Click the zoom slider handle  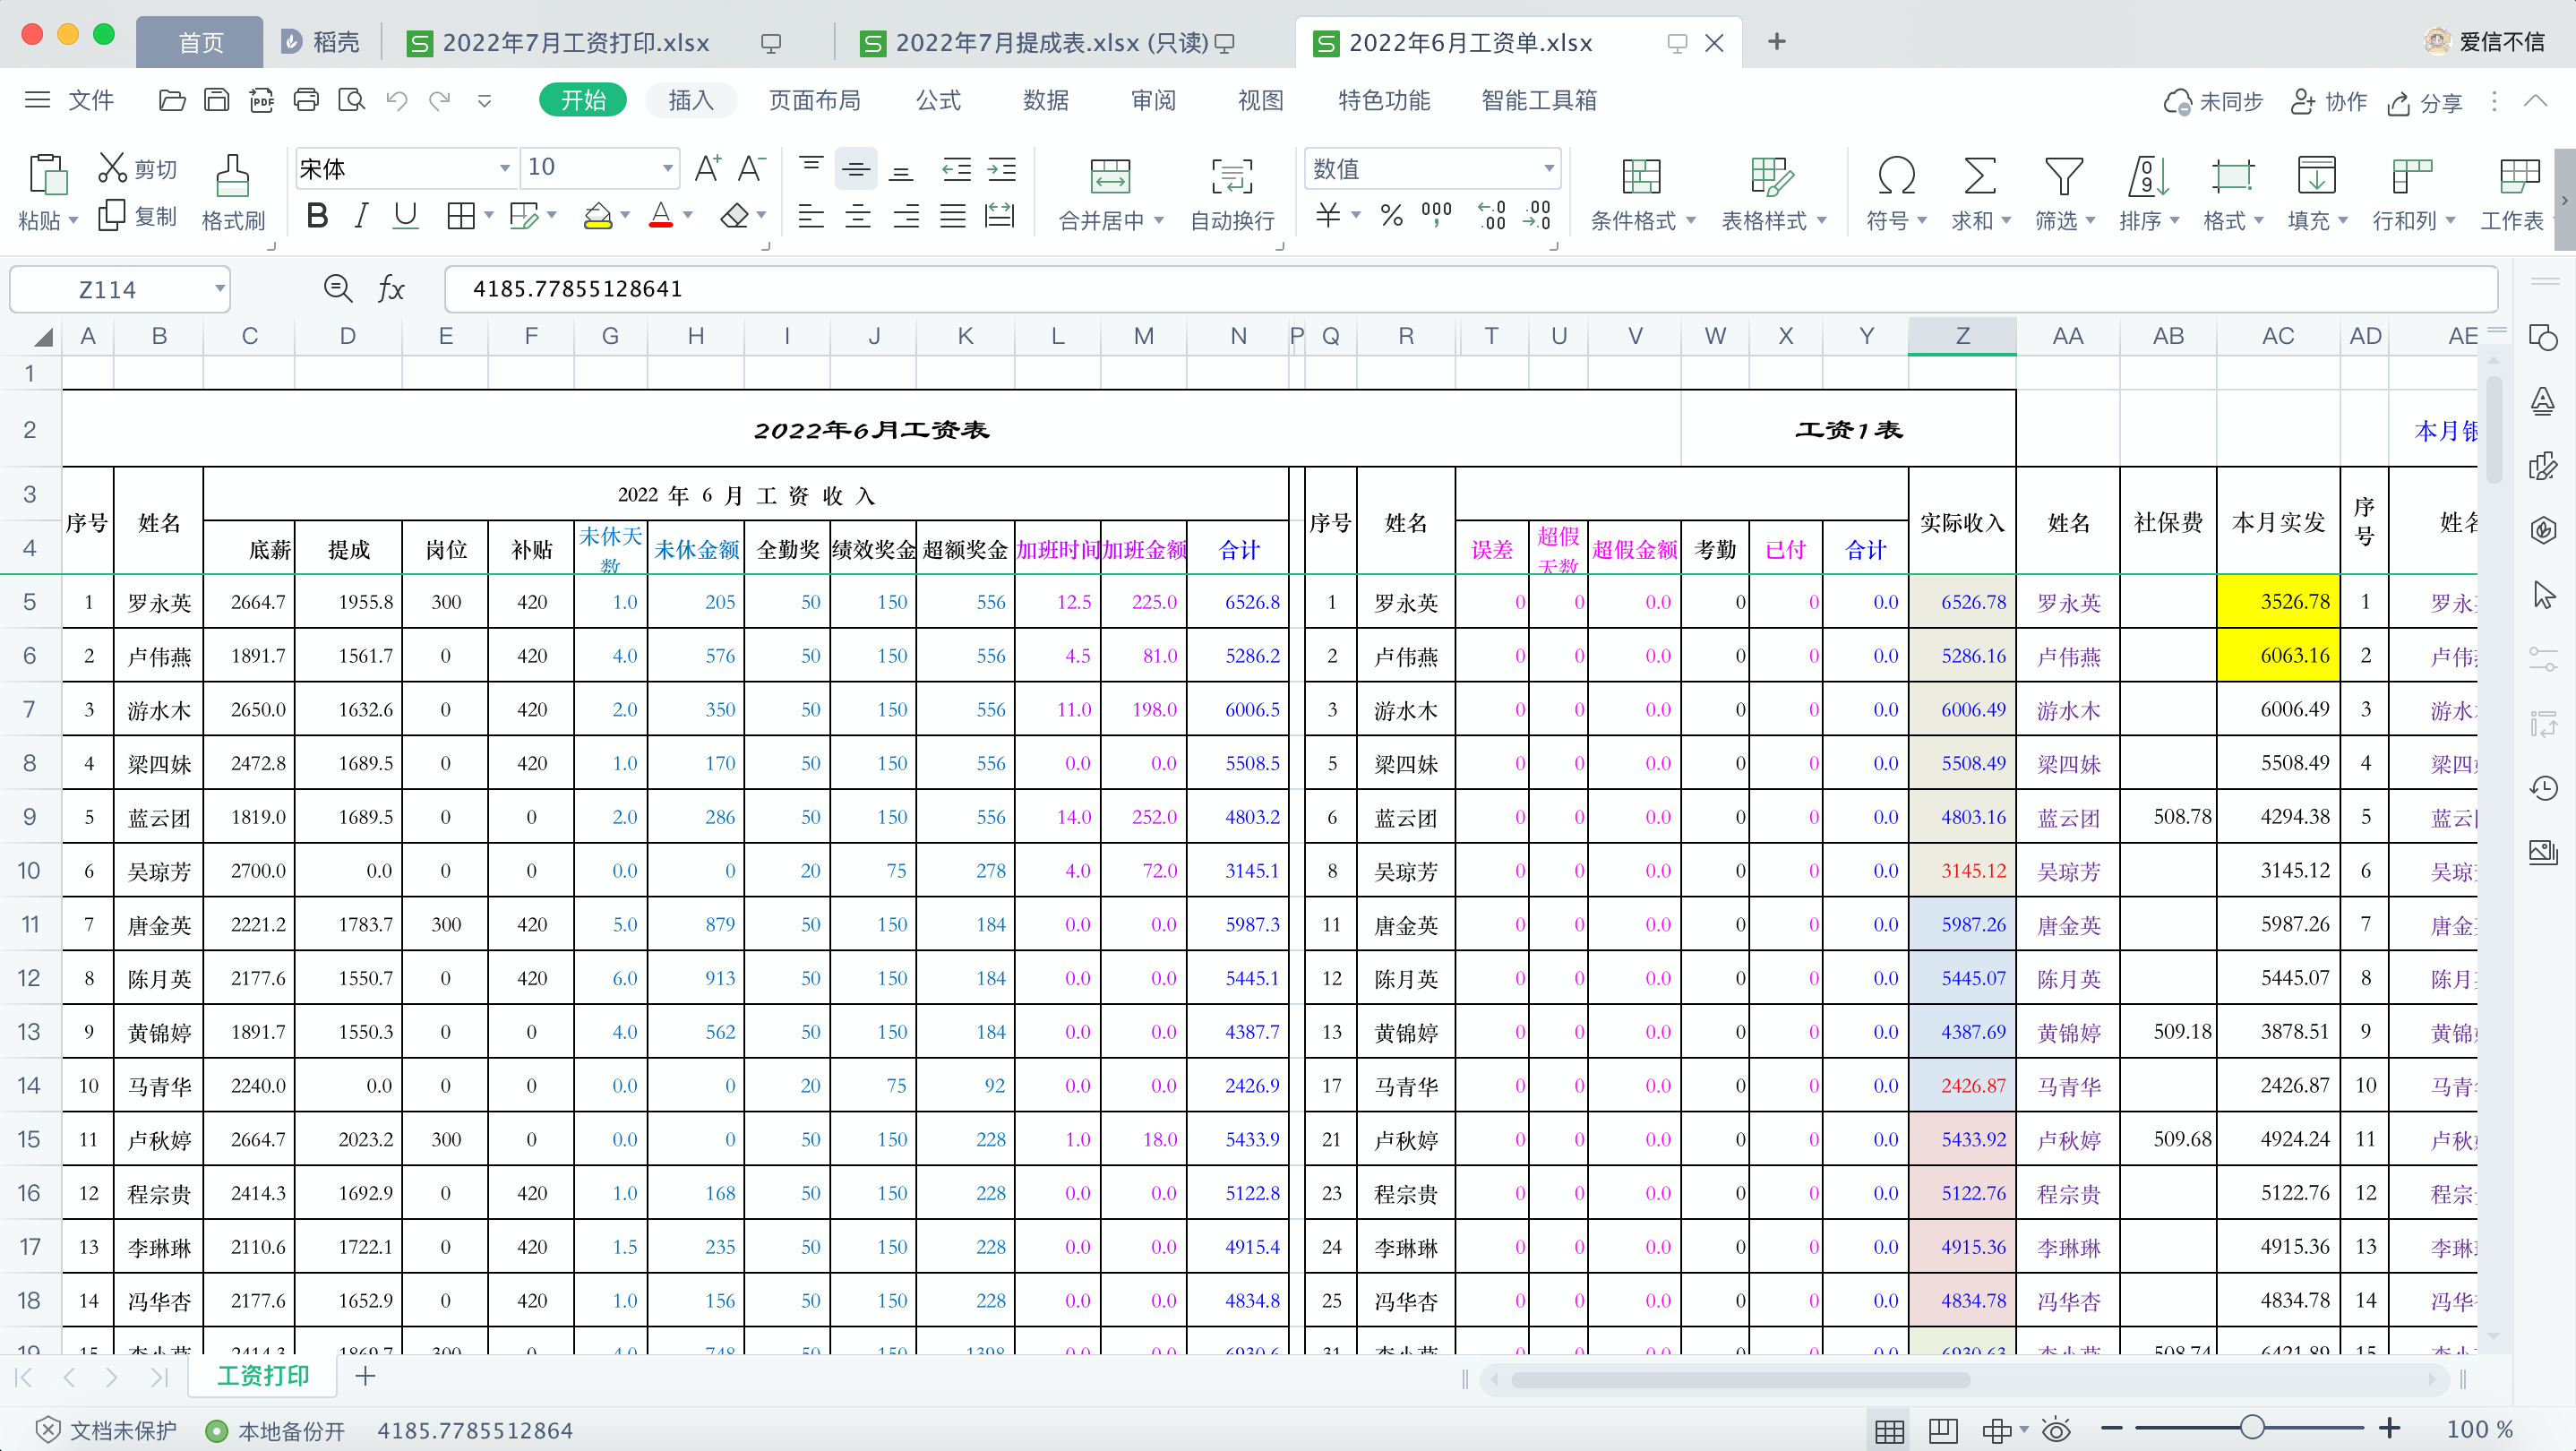(x=2251, y=1428)
